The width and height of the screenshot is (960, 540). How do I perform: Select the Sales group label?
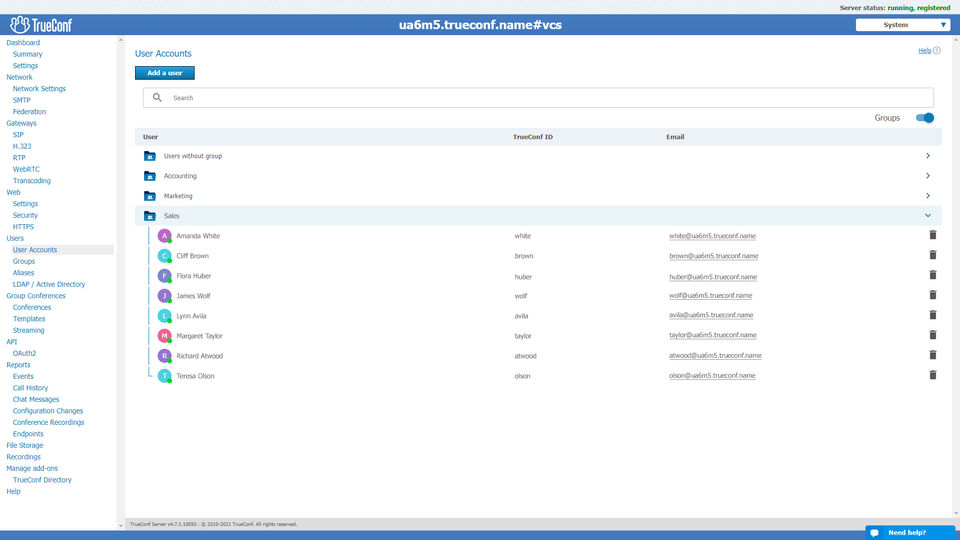pyautogui.click(x=171, y=216)
